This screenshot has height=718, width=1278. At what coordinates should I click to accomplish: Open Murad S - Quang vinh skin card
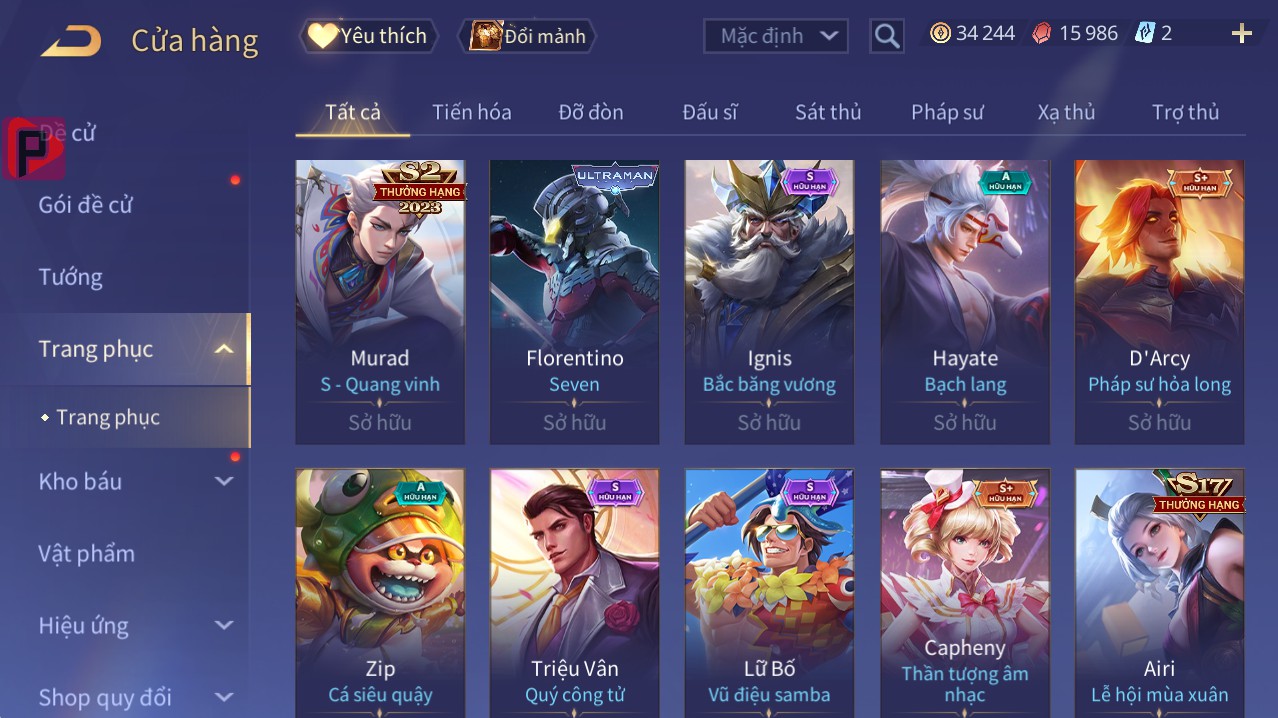click(x=380, y=301)
